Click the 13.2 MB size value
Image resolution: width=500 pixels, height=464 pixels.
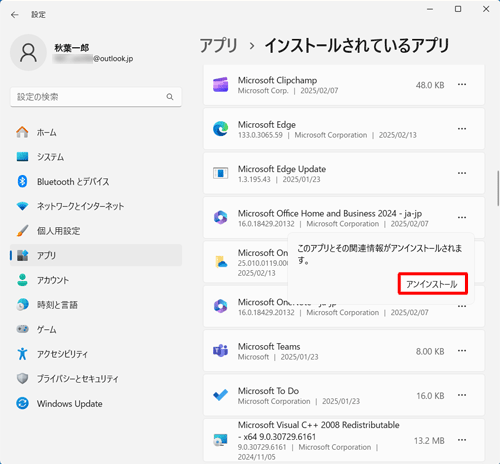tap(429, 441)
